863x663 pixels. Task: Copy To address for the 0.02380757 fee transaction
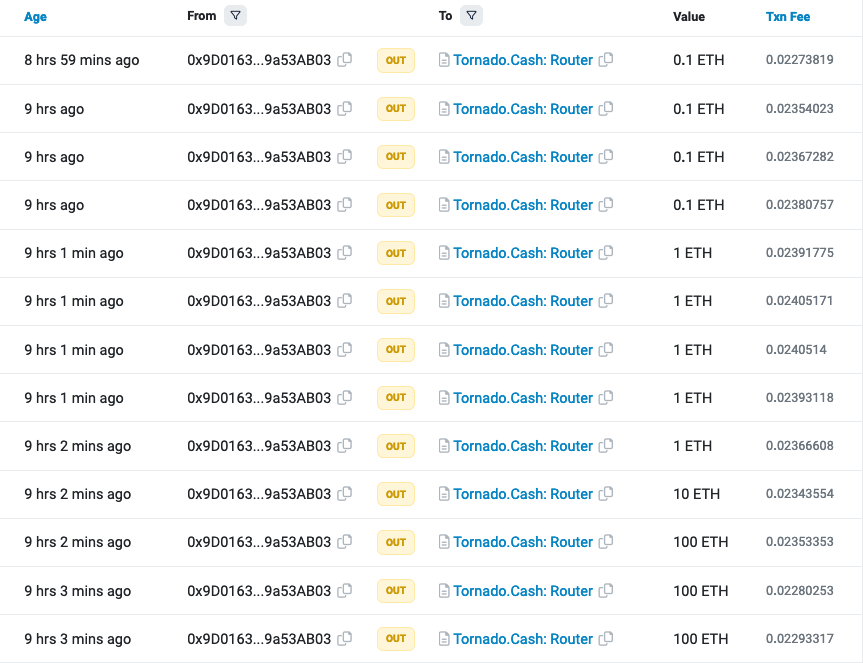[606, 205]
